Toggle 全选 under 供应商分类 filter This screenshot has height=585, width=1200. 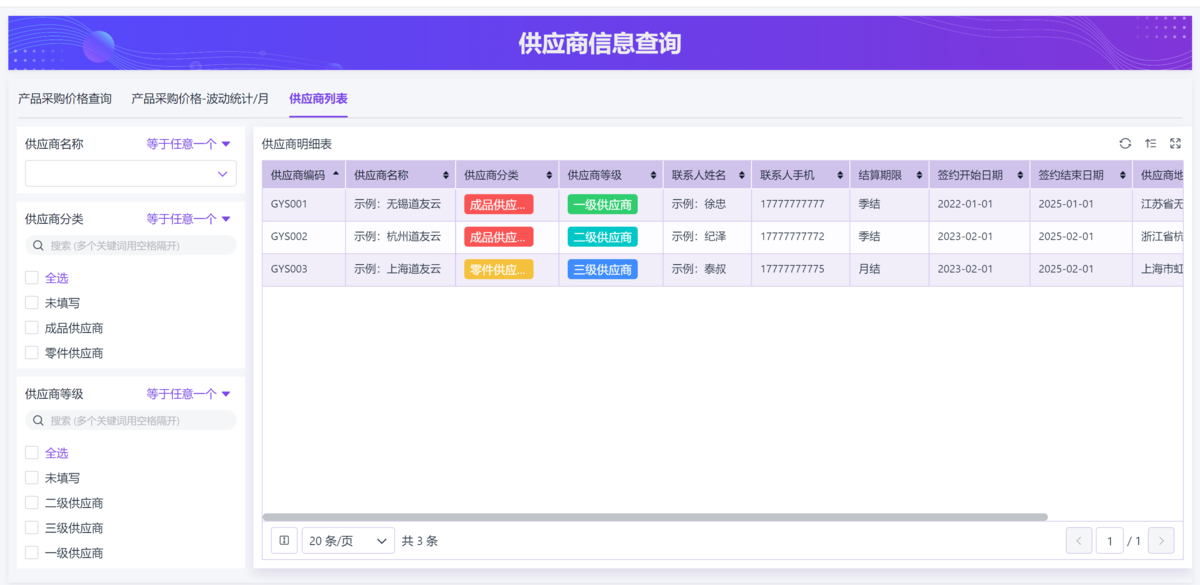pyautogui.click(x=32, y=278)
